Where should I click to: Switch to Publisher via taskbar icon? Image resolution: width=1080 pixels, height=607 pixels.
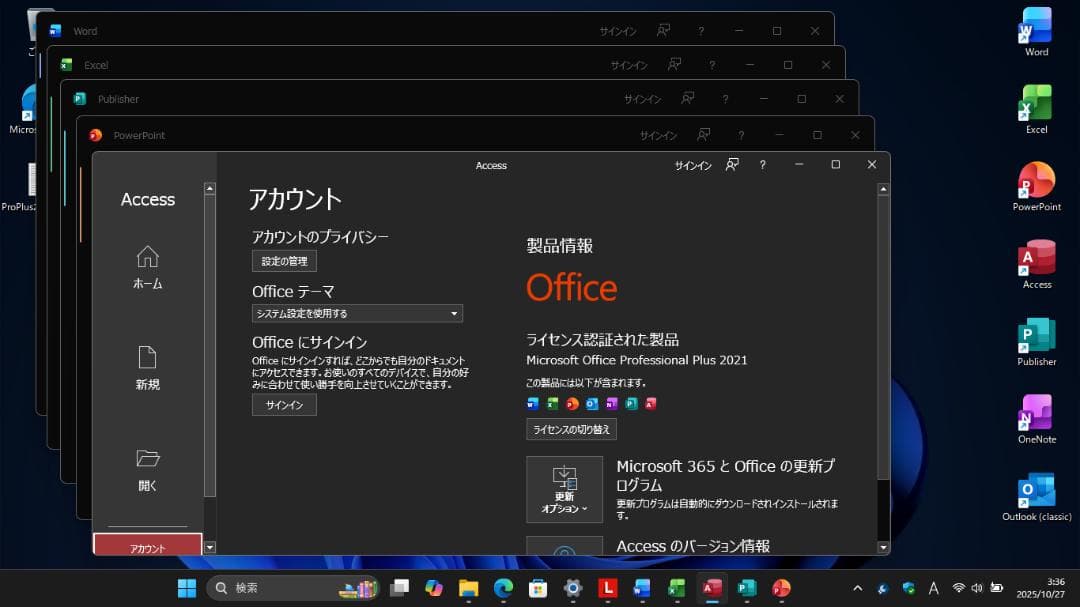[x=747, y=588]
